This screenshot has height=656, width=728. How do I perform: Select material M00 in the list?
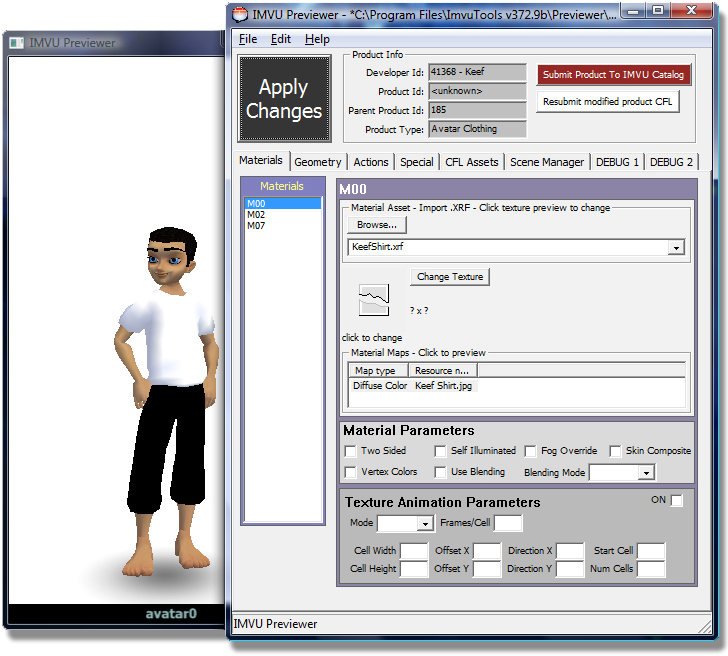tap(282, 204)
